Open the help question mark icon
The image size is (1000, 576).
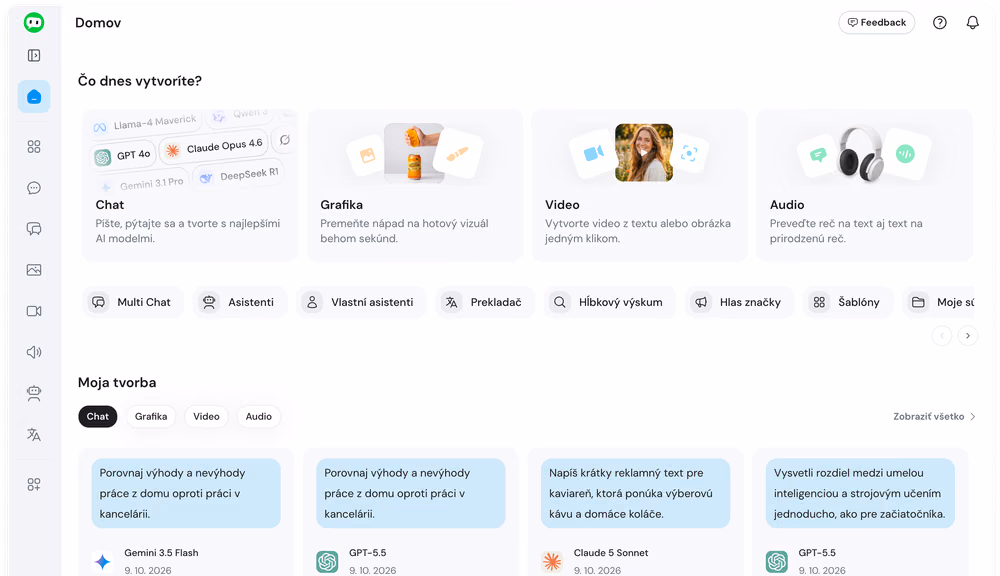pyautogui.click(x=939, y=22)
